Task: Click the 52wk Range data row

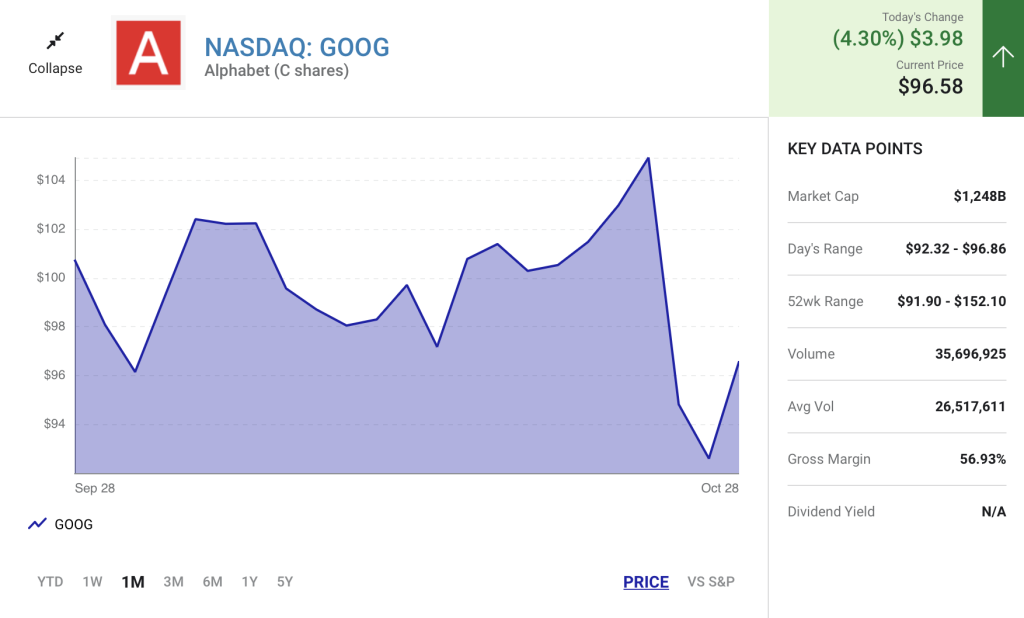Action: click(896, 301)
